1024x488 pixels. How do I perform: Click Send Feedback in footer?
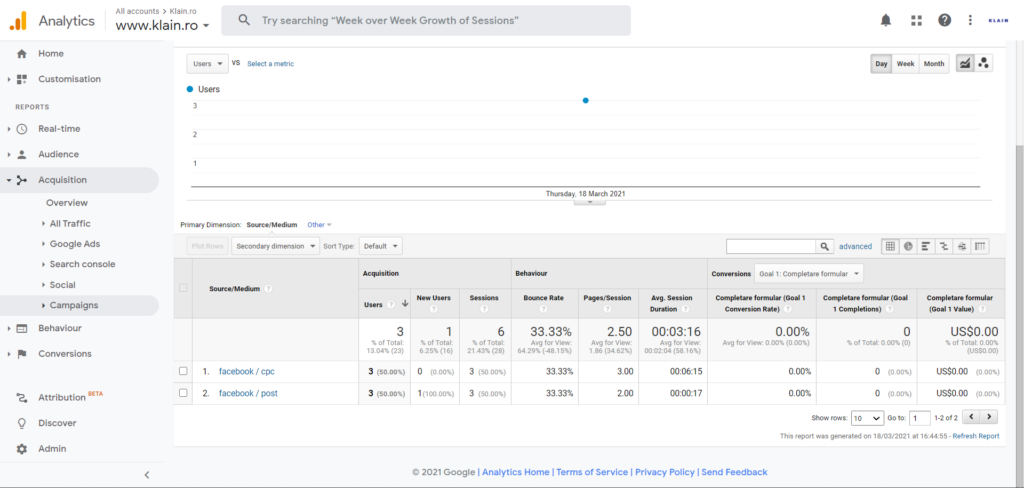click(x=734, y=472)
